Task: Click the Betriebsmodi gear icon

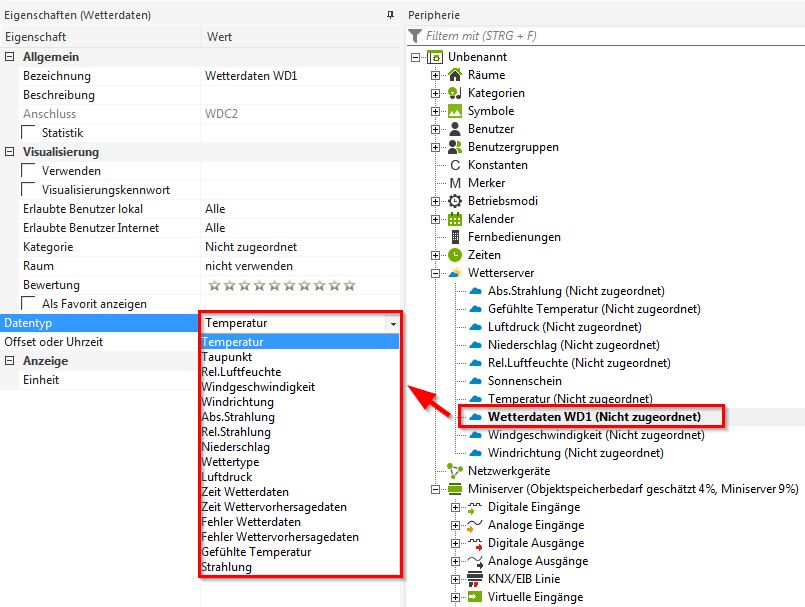Action: (455, 201)
